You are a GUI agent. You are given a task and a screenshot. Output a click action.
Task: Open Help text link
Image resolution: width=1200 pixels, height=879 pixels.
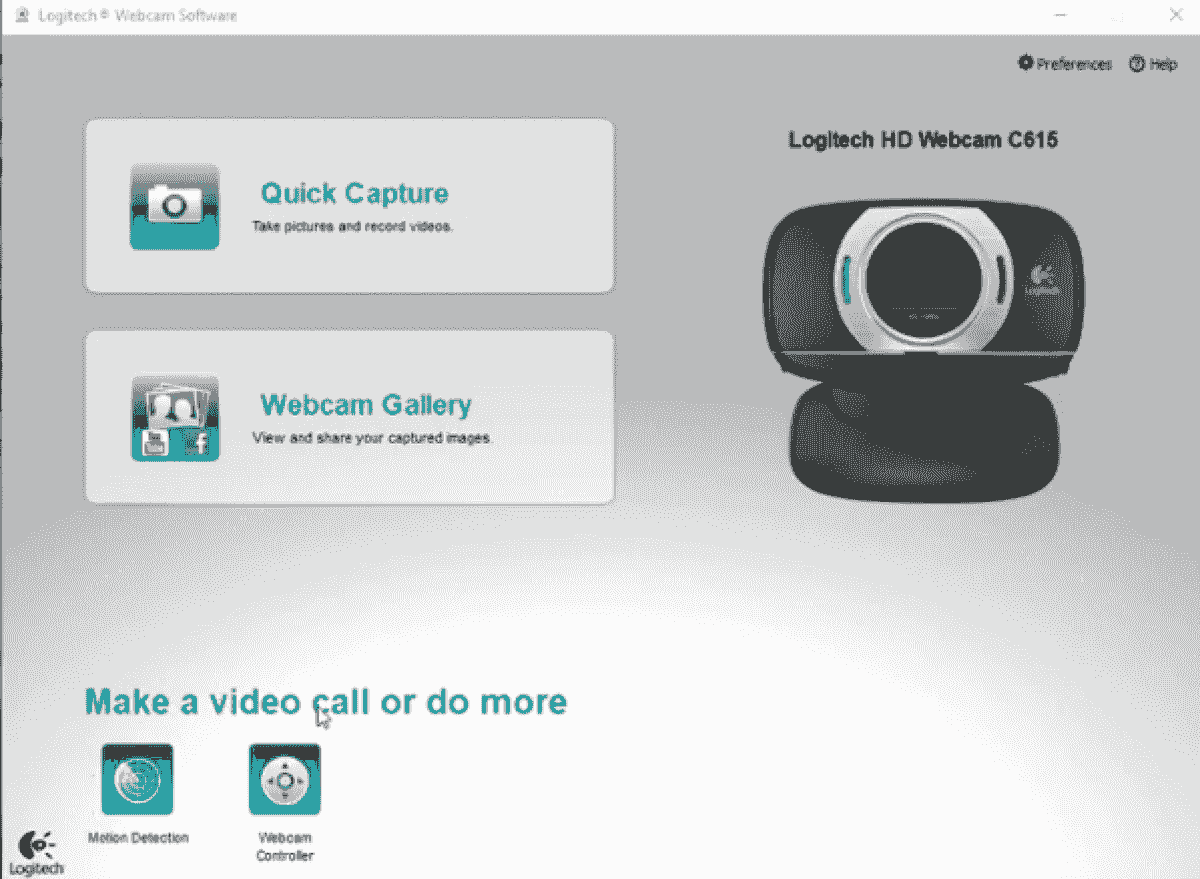pos(1164,64)
